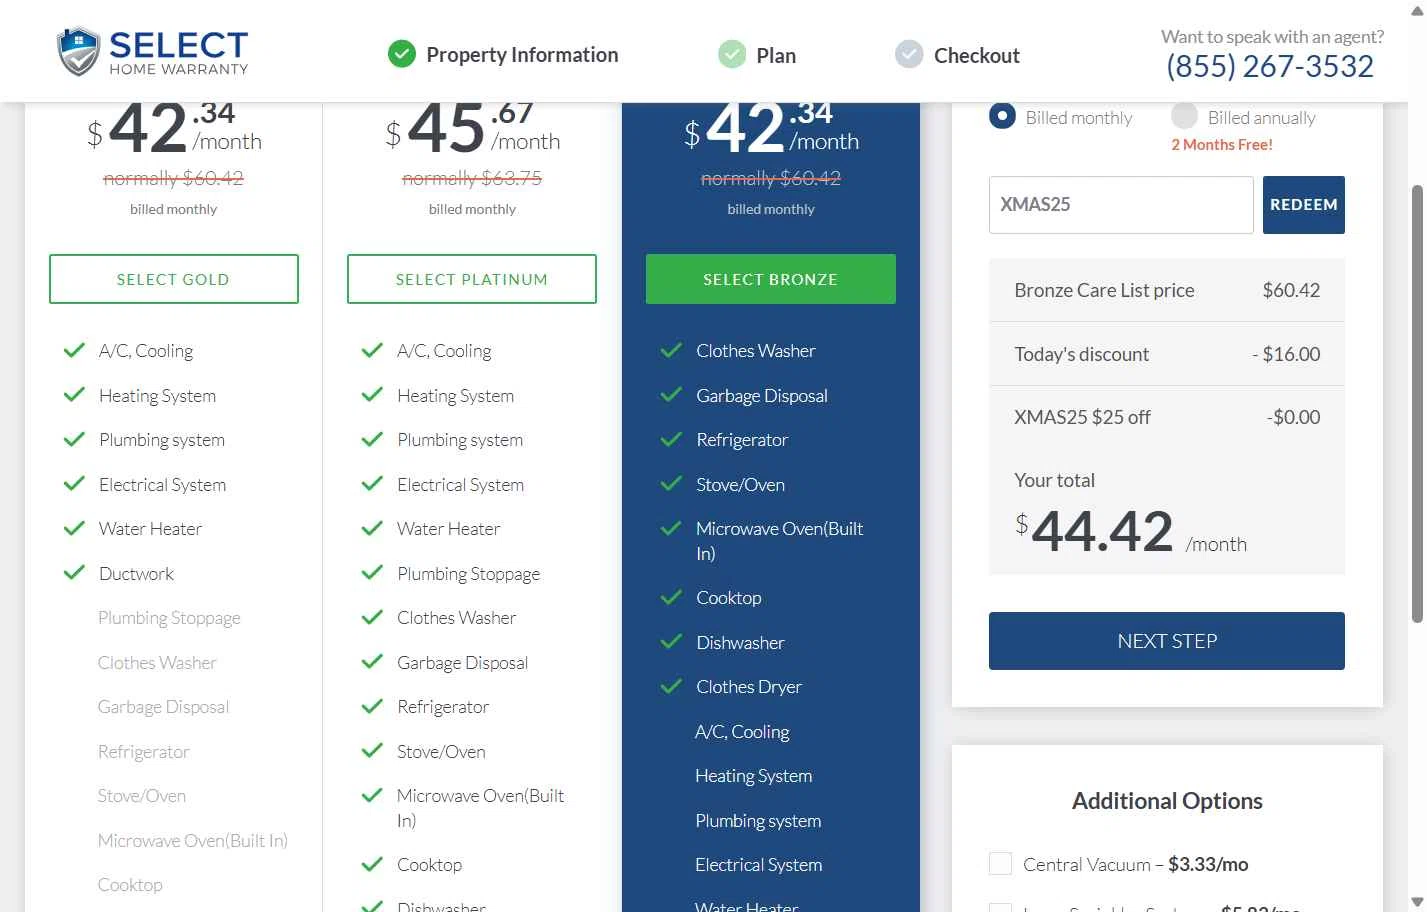The width and height of the screenshot is (1427, 912).
Task: Click Platinum plan normally $63.75 price
Action: tap(472, 178)
